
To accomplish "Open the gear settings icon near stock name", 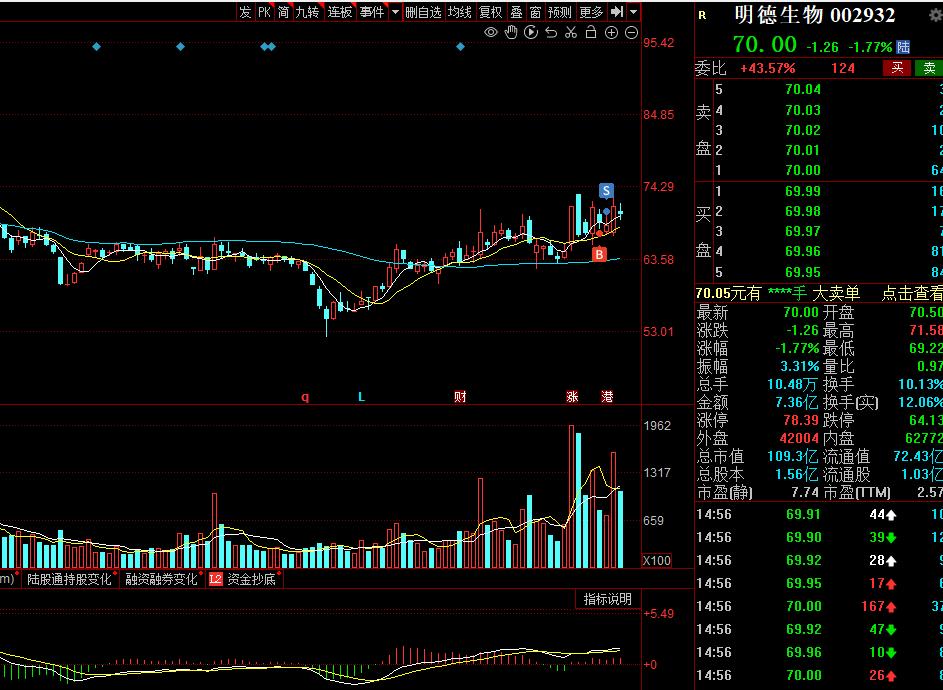I will [x=936, y=17].
